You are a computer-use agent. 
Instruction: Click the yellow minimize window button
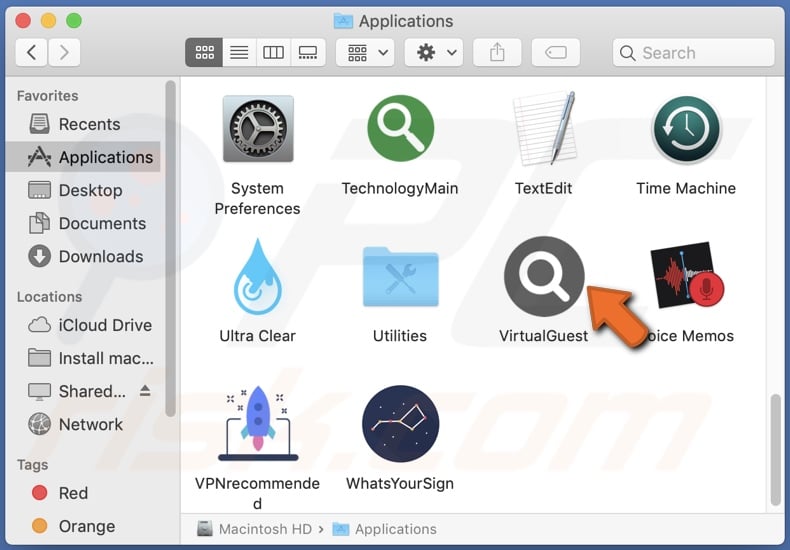pos(48,21)
